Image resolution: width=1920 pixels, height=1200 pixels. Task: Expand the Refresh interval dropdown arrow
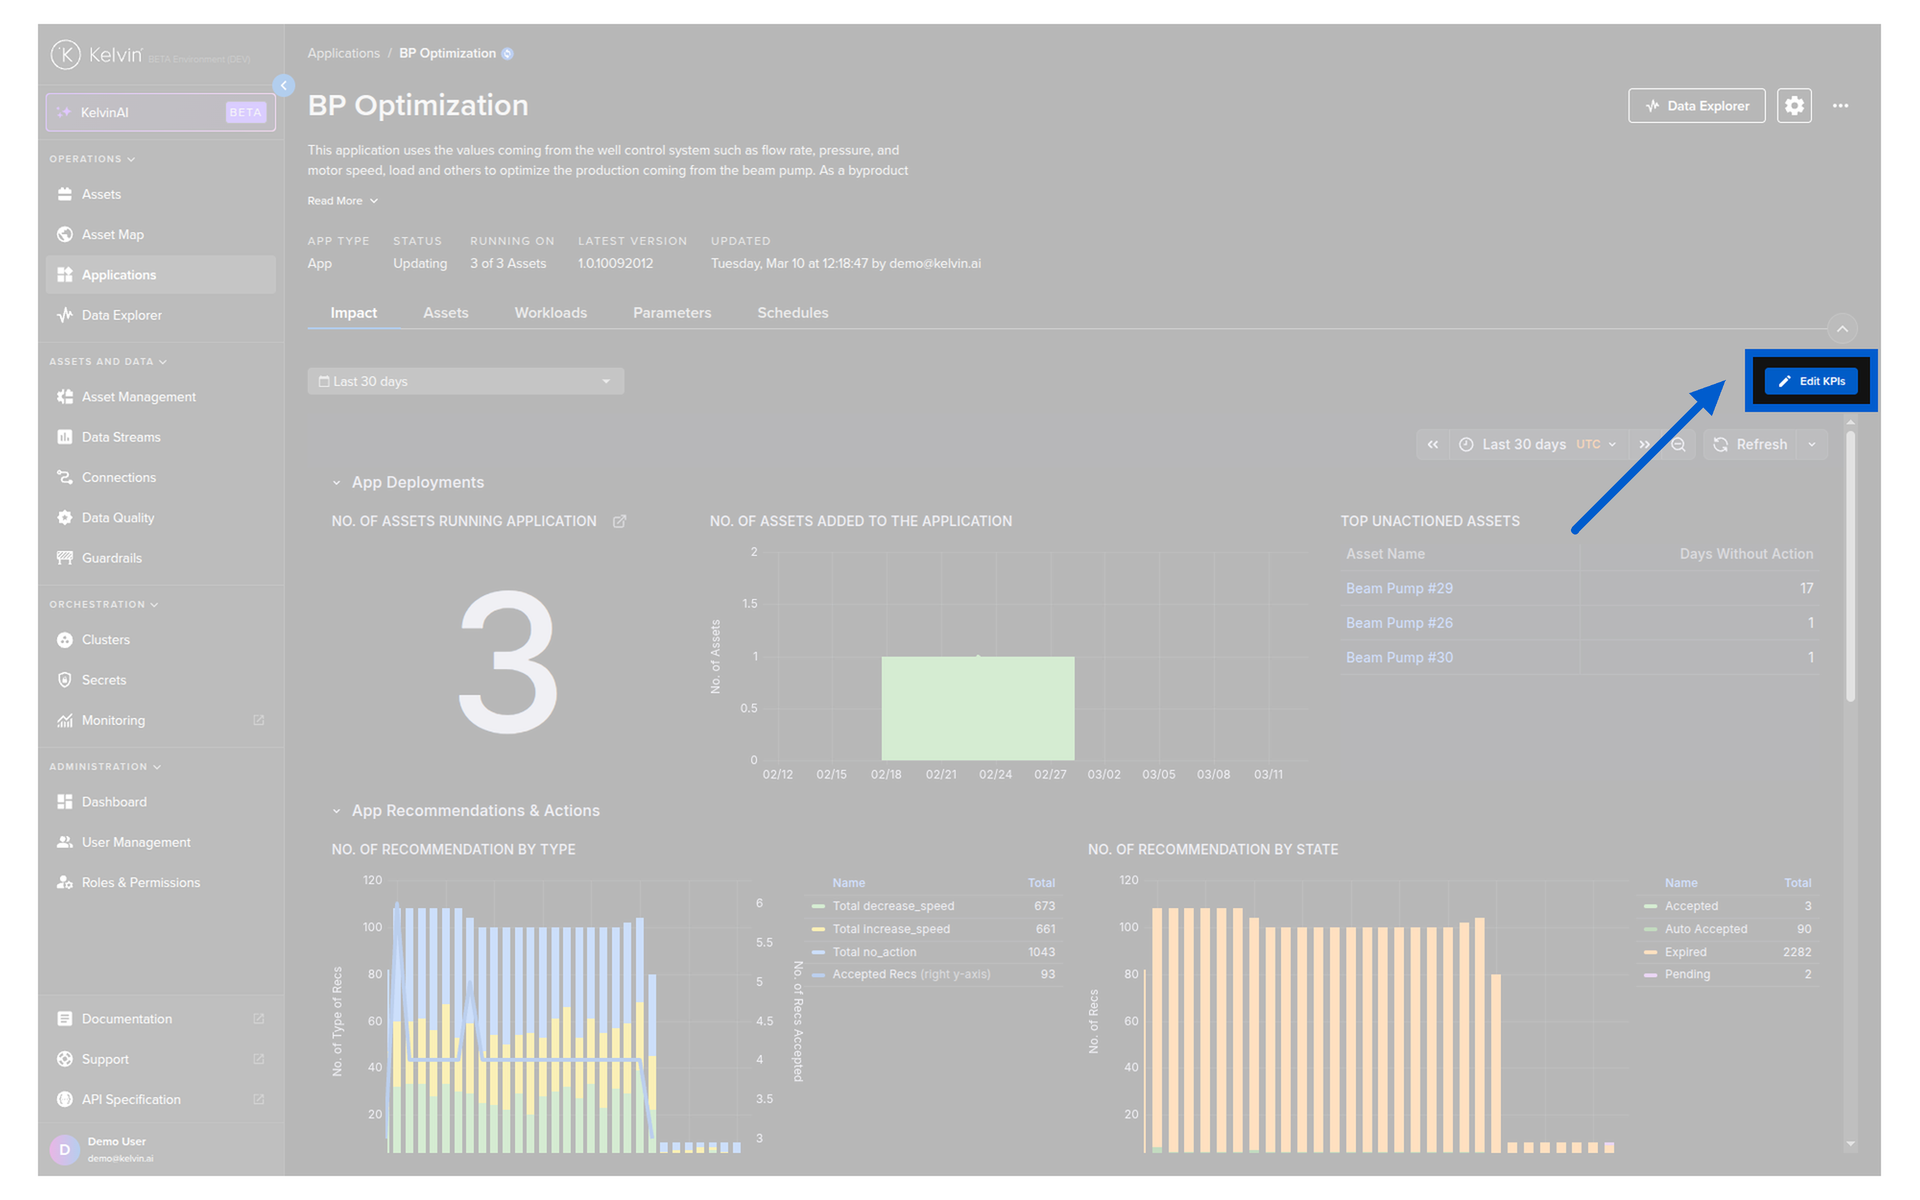pyautogui.click(x=1812, y=444)
